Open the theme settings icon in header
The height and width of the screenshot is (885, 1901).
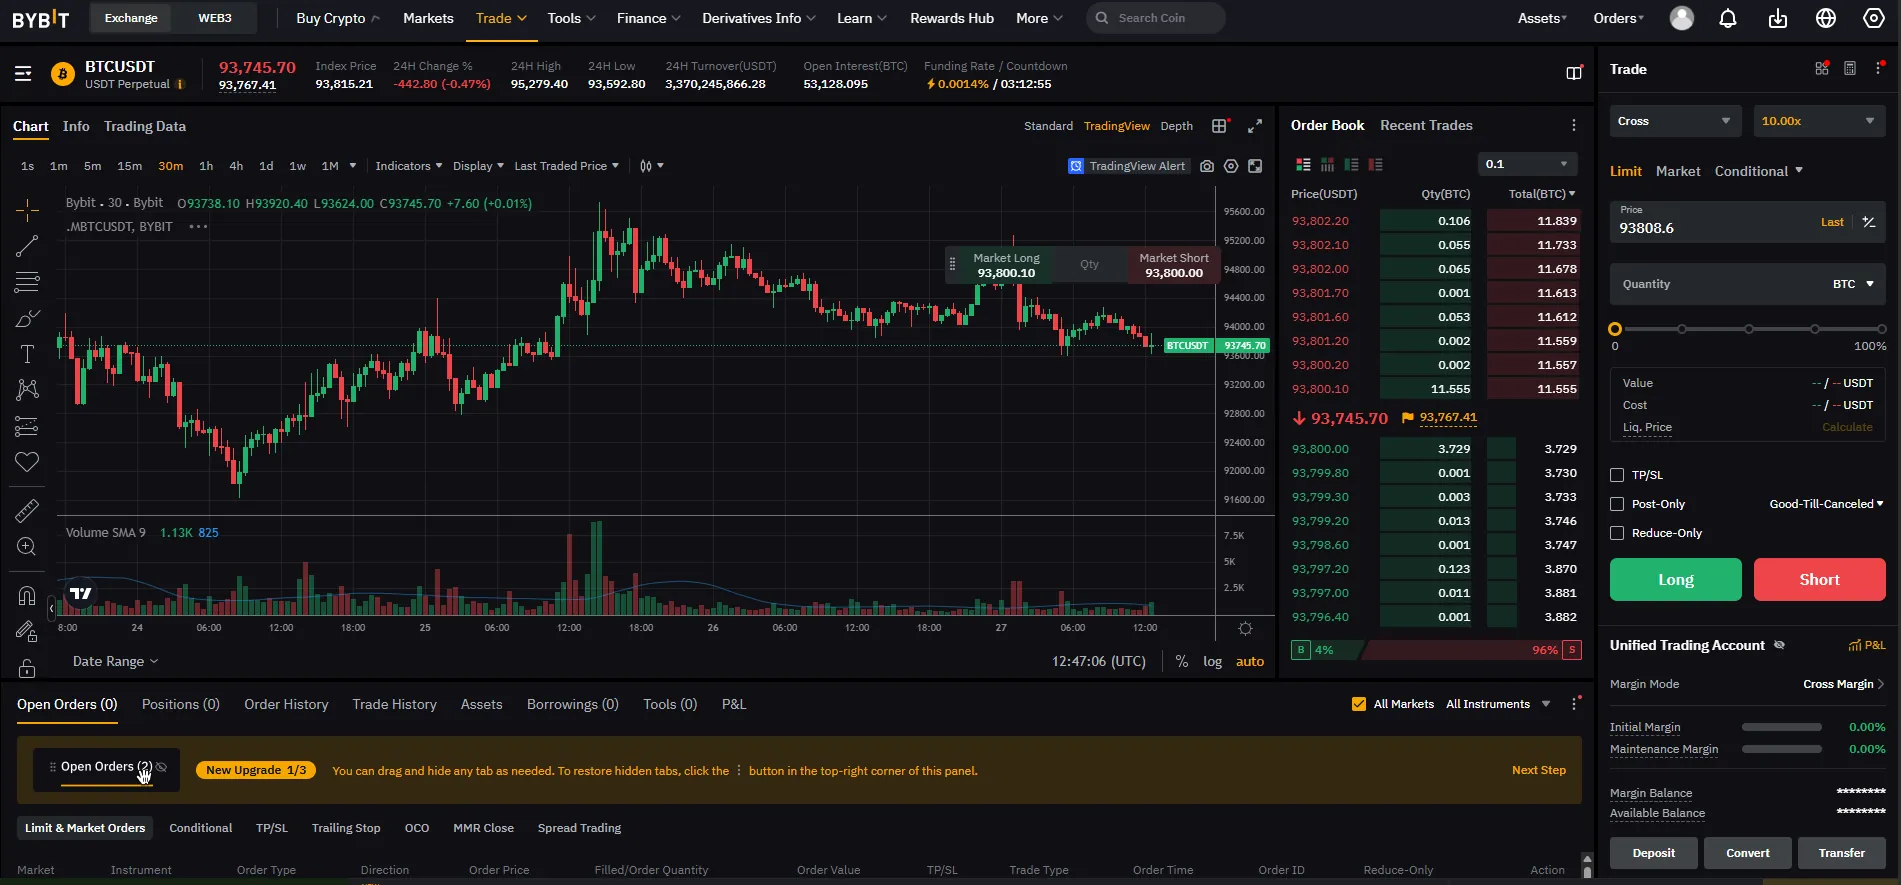(1874, 18)
